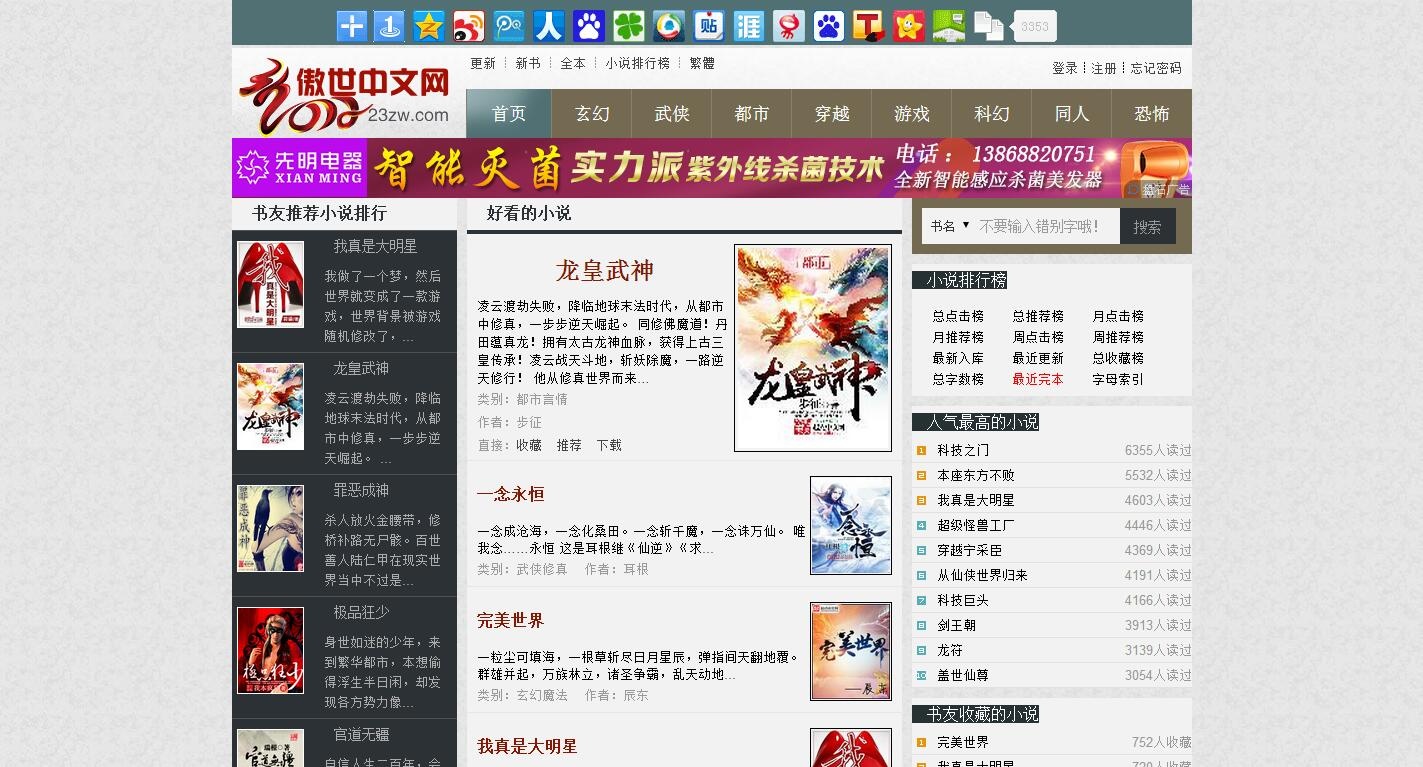Image resolution: width=1423 pixels, height=767 pixels.
Task: Open the 龙皇武神 large cover image
Action: click(x=813, y=348)
